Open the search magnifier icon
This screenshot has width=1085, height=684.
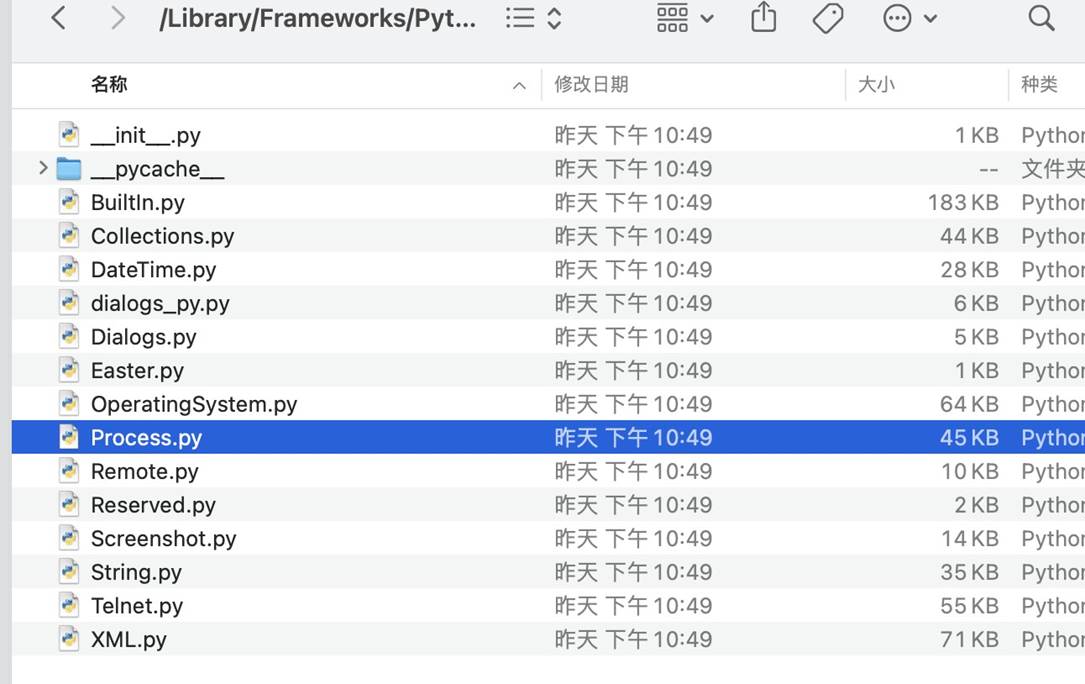click(x=1041, y=18)
